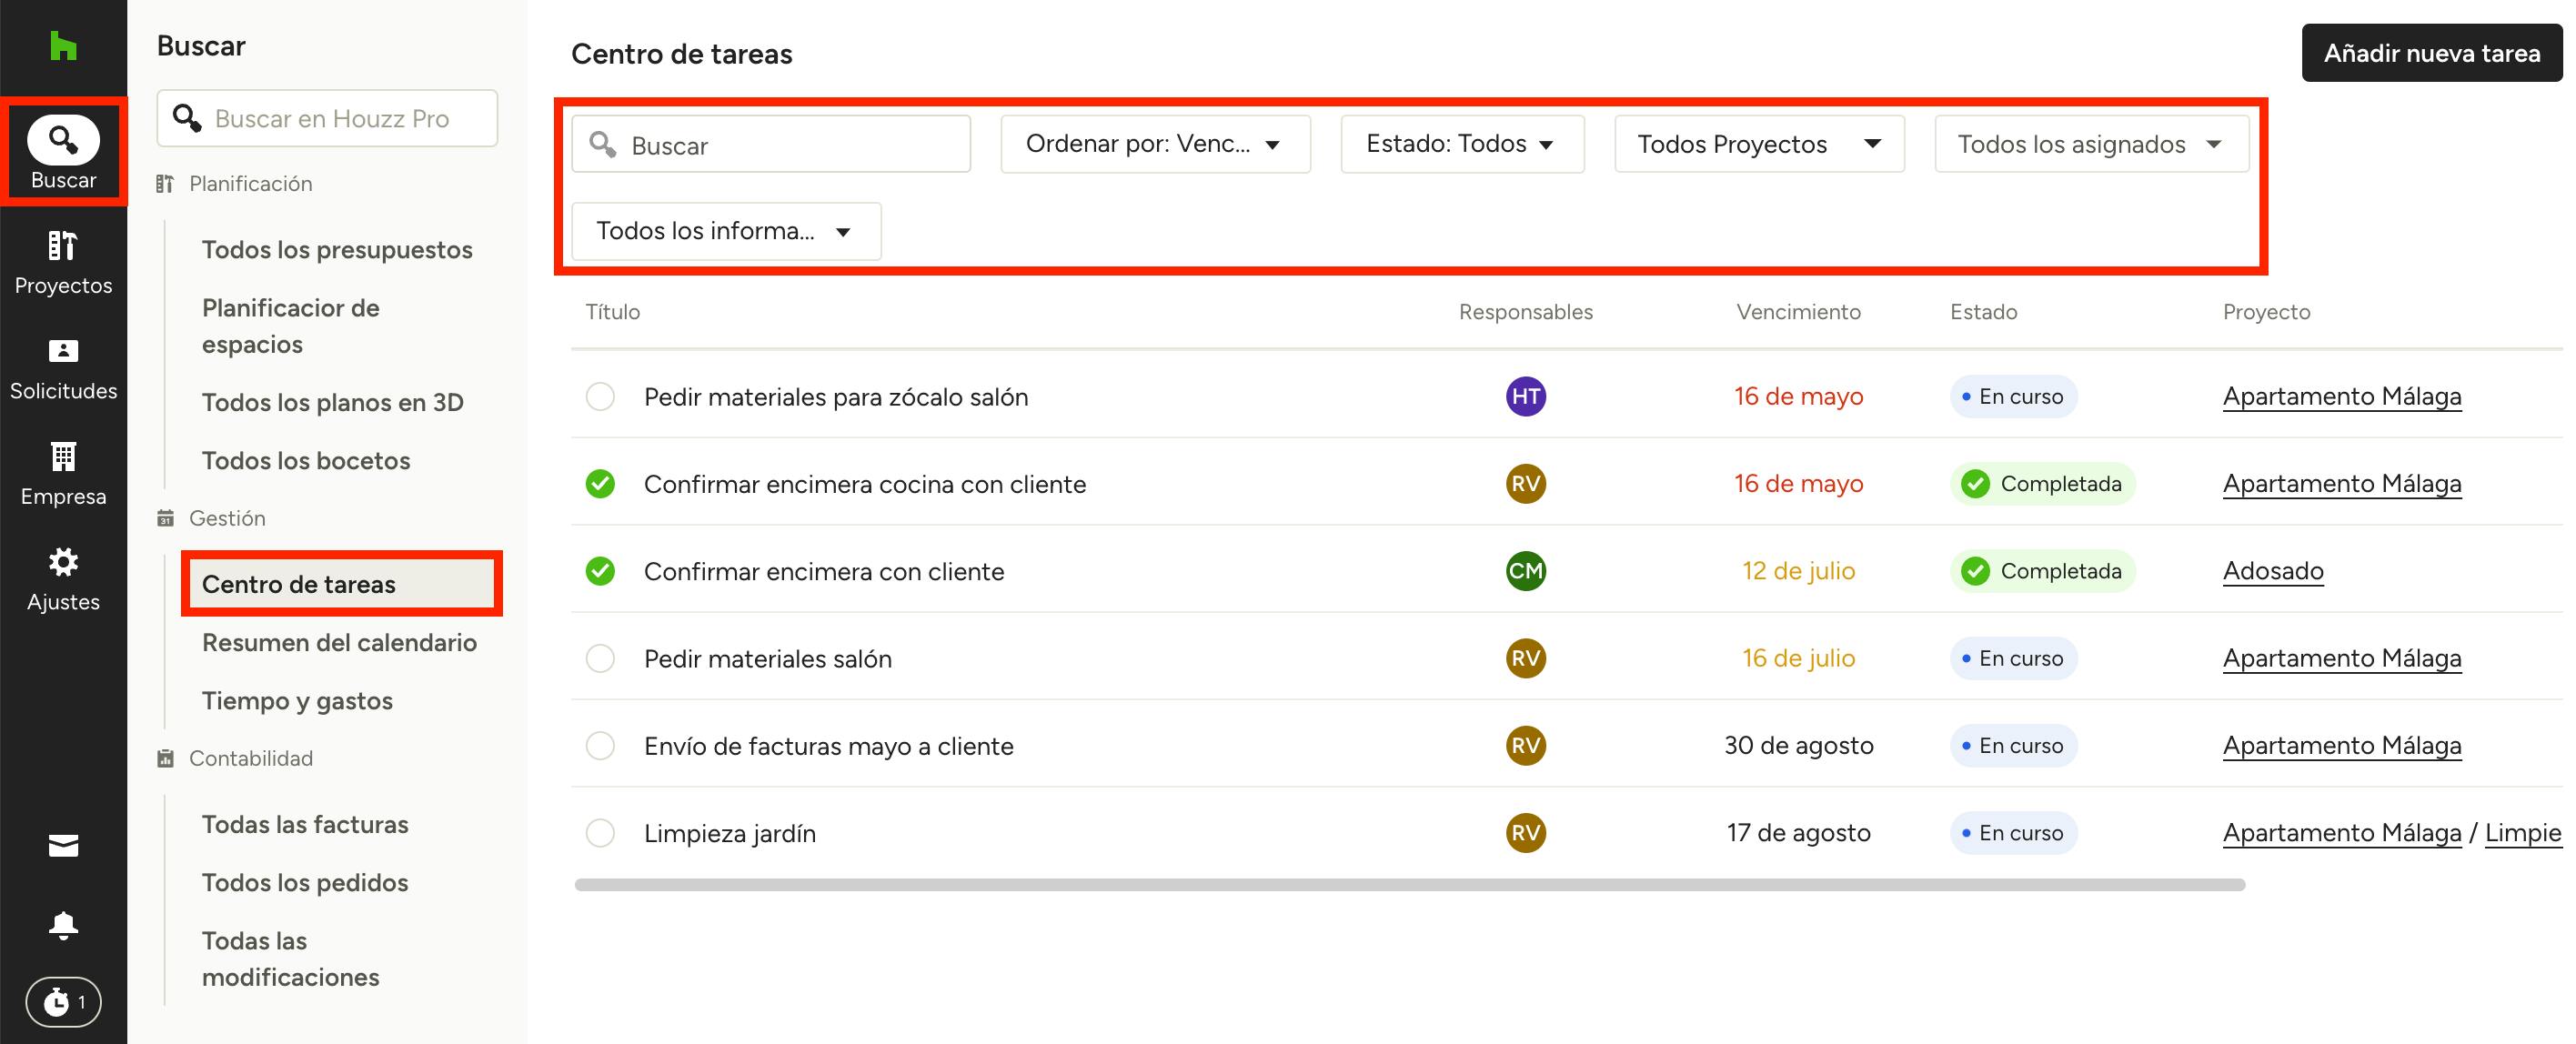Open 'Todas las facturas' menu item
The image size is (2576, 1044).
[x=305, y=824]
